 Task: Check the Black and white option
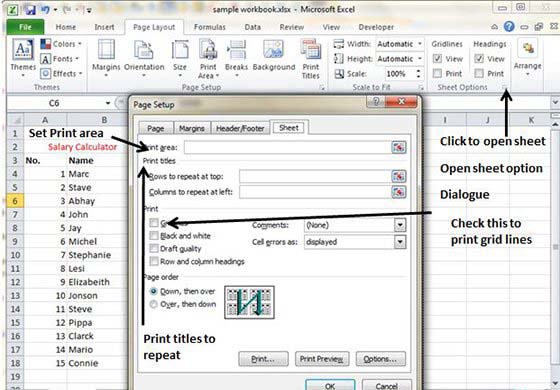154,236
